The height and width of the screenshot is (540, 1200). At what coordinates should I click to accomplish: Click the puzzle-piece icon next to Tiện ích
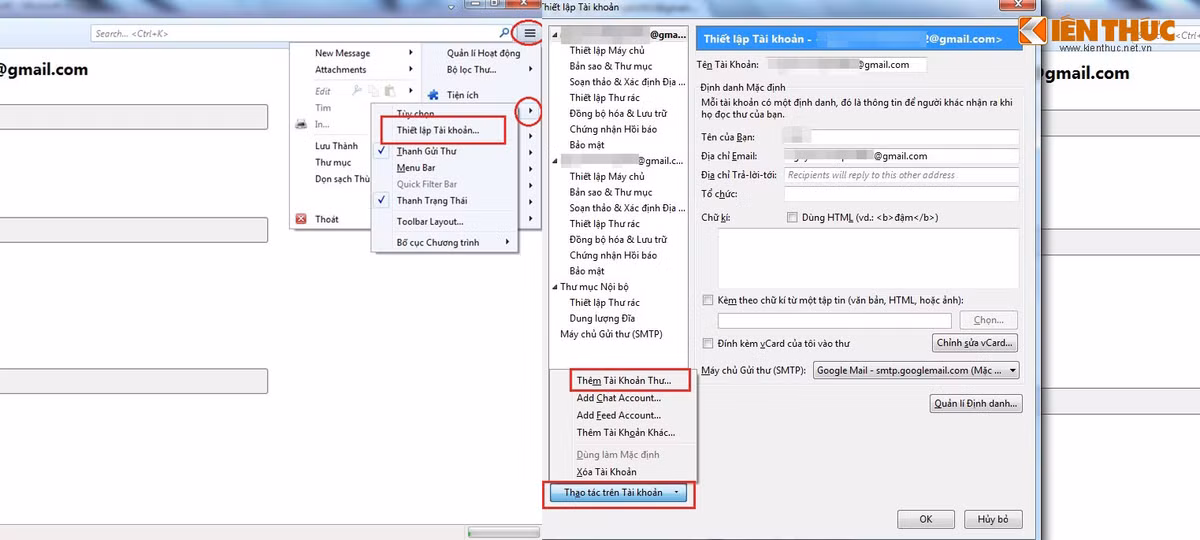tap(433, 95)
